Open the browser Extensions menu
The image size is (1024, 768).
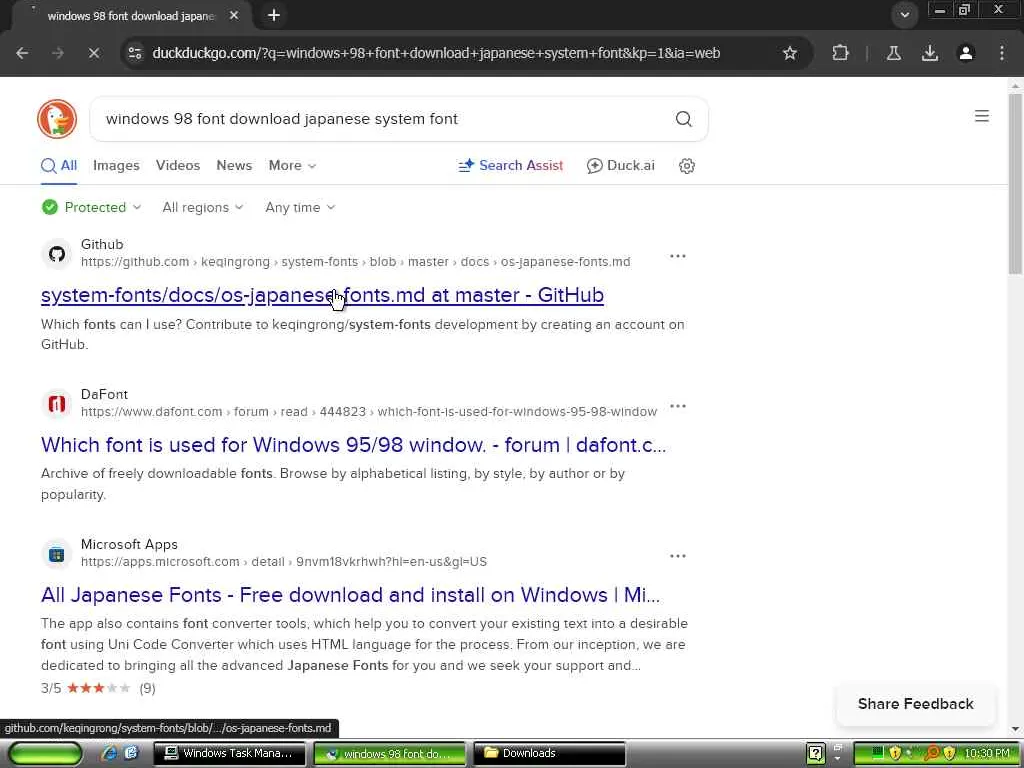click(840, 53)
